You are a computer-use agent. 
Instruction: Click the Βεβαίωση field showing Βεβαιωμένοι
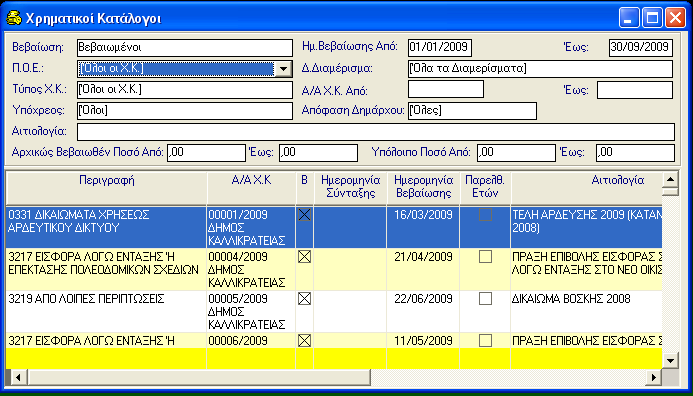tap(185, 48)
